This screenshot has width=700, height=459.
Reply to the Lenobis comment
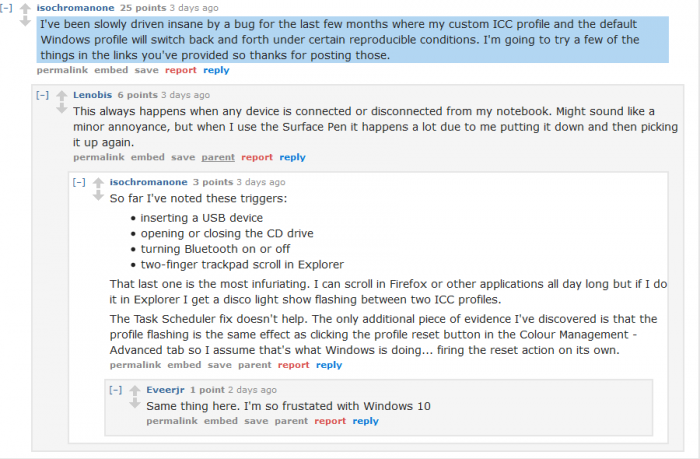point(292,157)
